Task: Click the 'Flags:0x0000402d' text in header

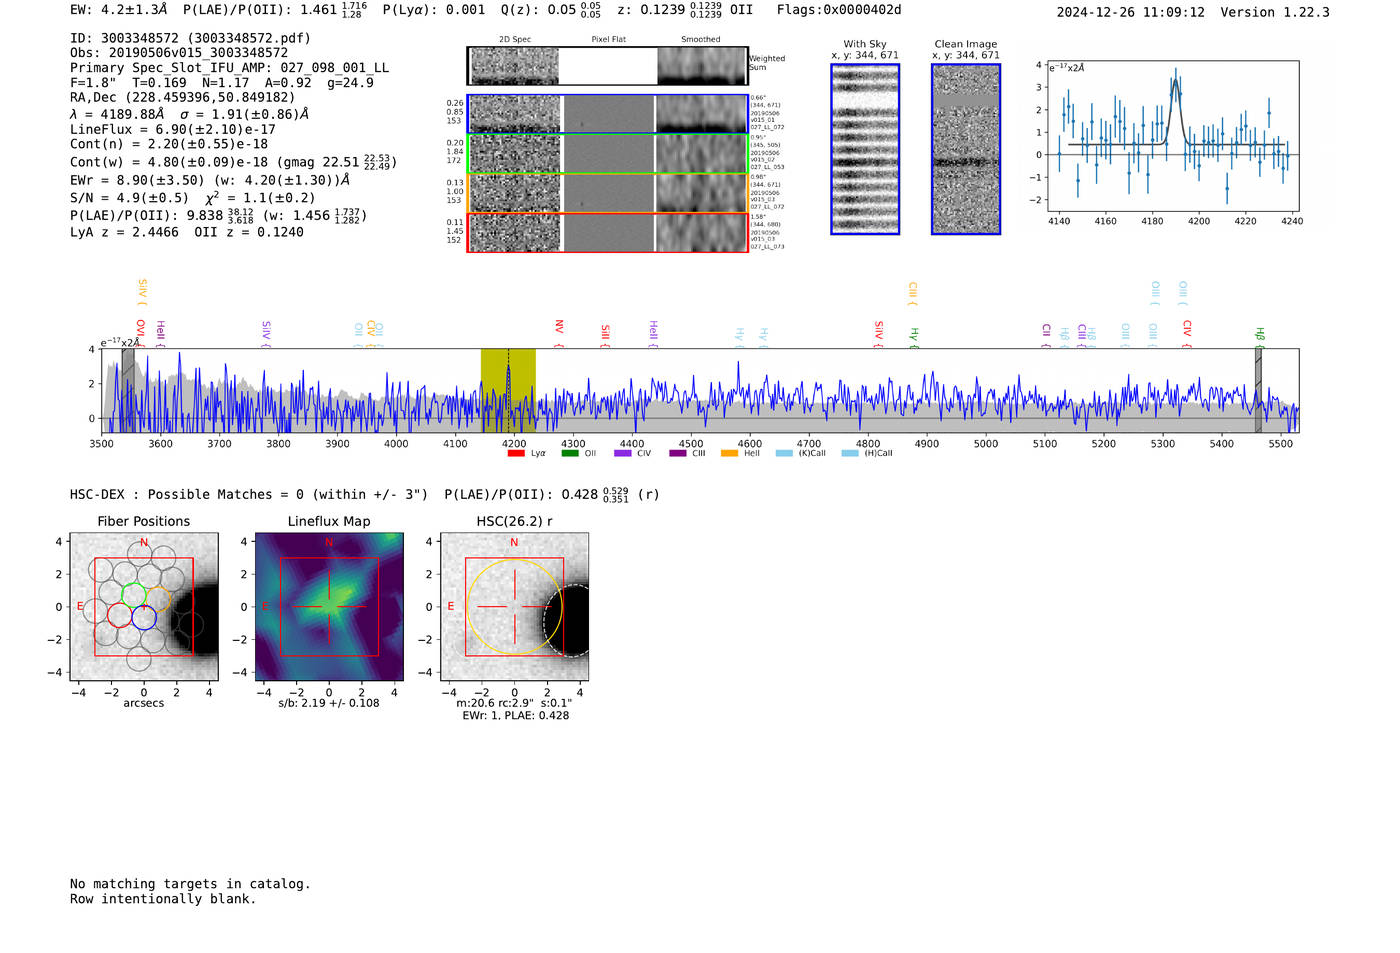Action: pos(839,10)
